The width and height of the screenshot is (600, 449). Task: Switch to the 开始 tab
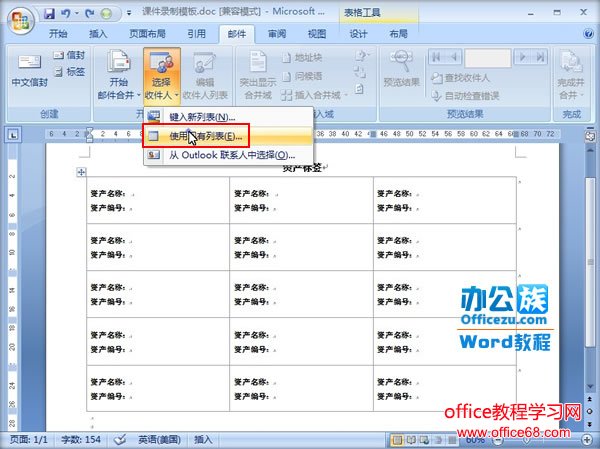[x=58, y=34]
